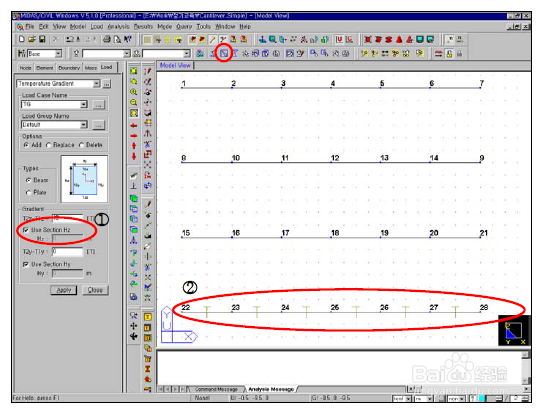This screenshot has height=410, width=538.
Task: Open the Load Group Name Default dropdown
Action: tap(83, 125)
